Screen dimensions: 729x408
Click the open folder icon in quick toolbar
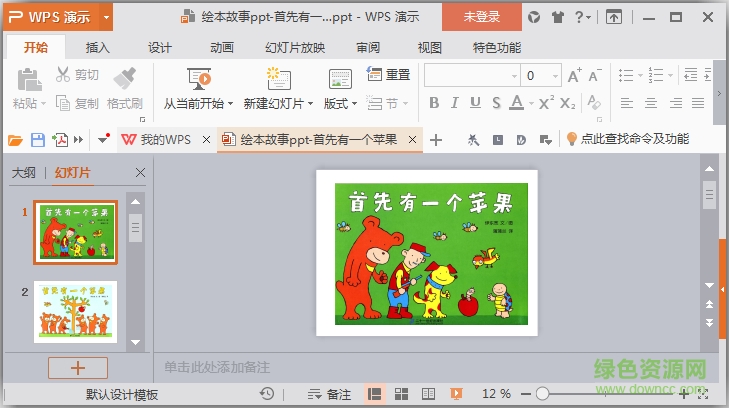click(15, 139)
